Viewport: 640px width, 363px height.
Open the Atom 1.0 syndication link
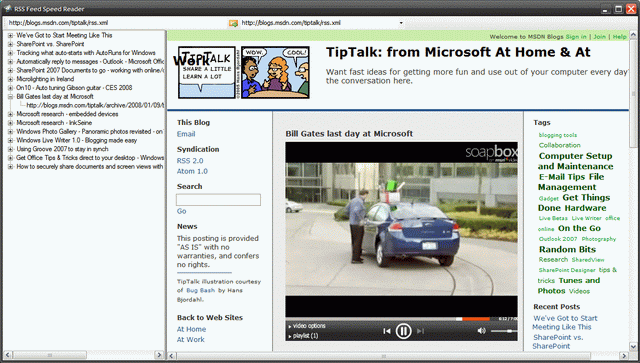pos(192,171)
